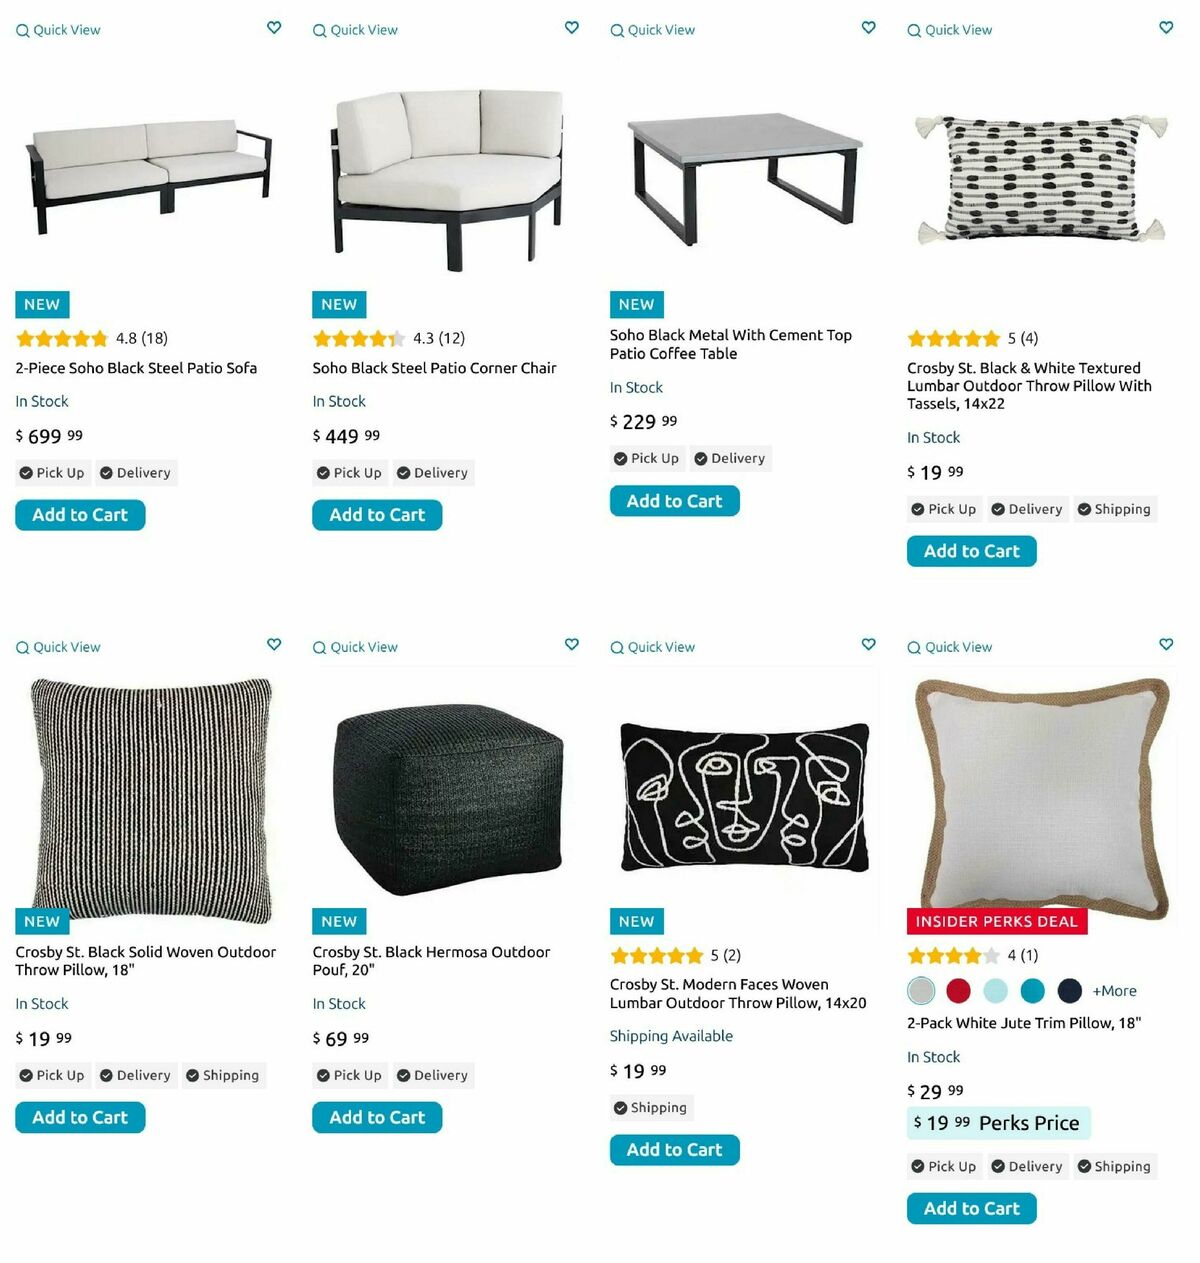
Task: Favorite the Black Solid Woven Throw Pillow
Action: (x=274, y=645)
